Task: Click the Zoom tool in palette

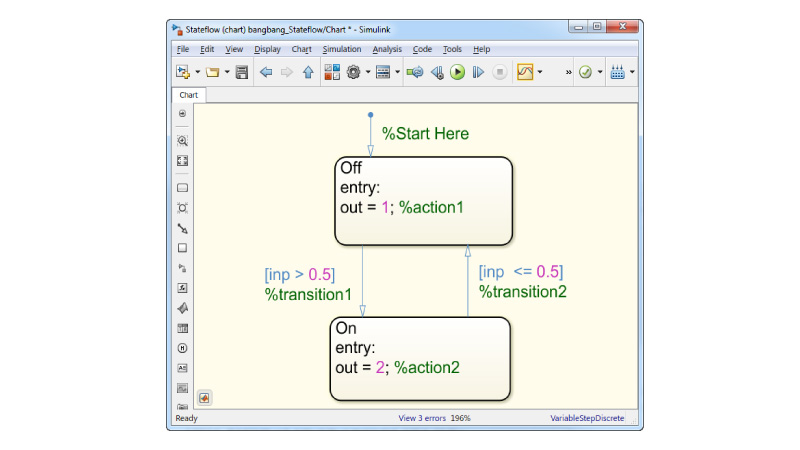Action: click(183, 141)
